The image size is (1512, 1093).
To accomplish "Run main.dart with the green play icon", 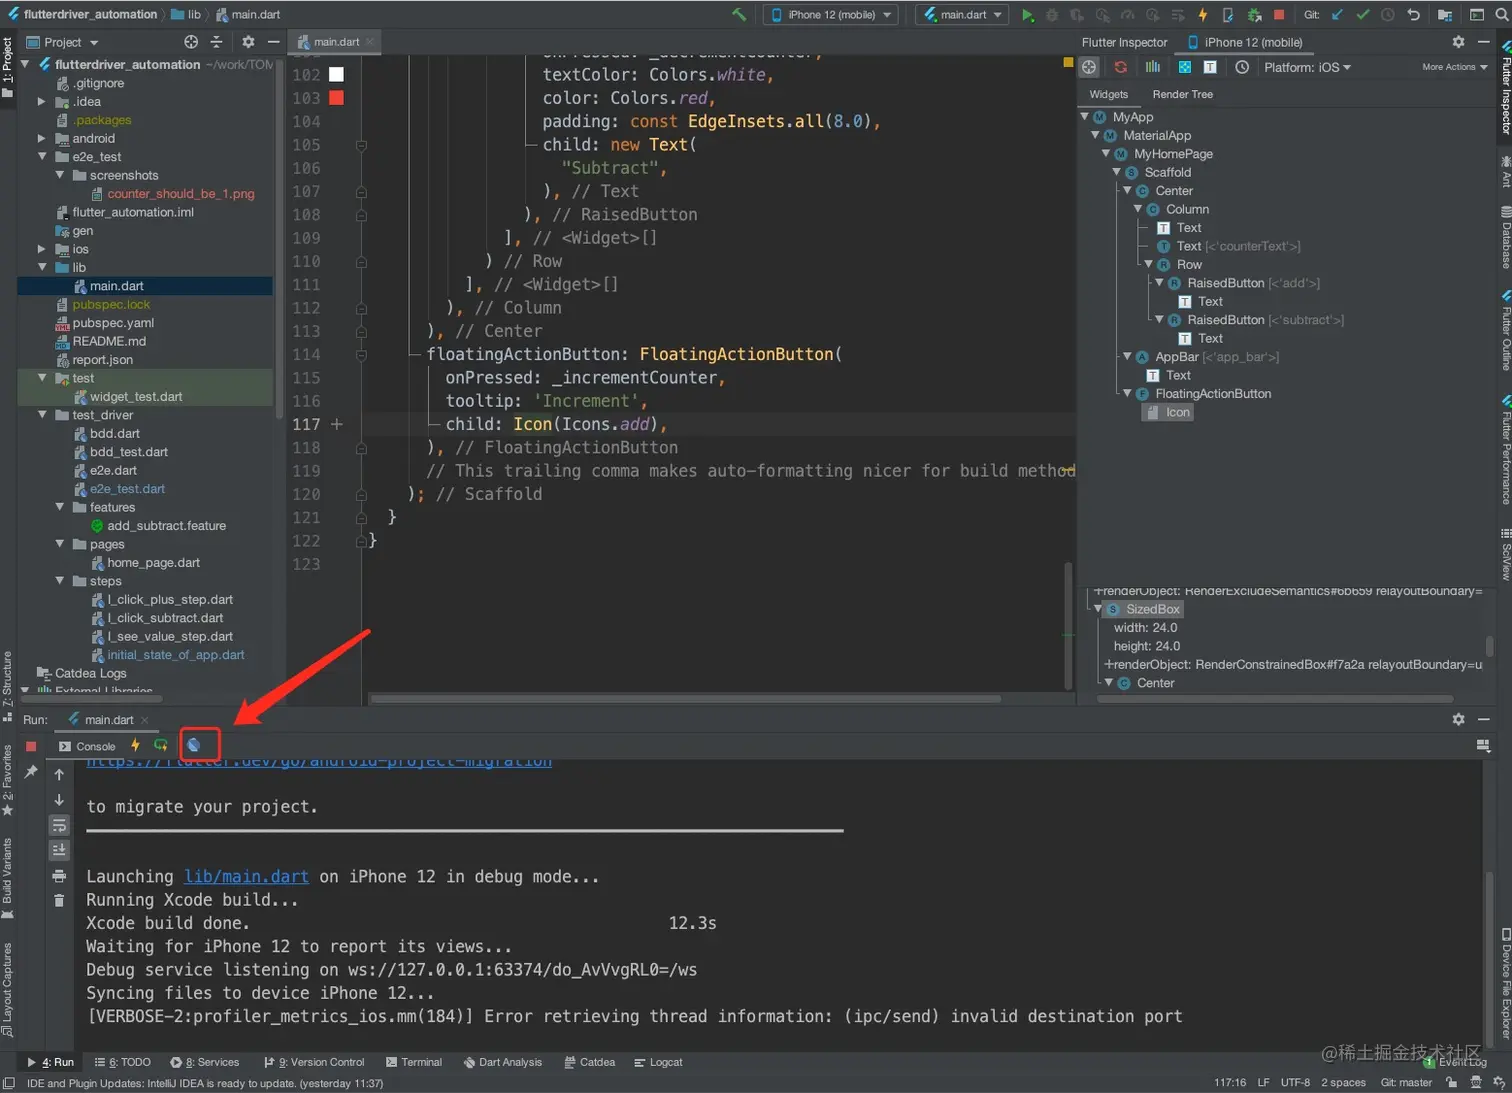I will coord(1027,15).
